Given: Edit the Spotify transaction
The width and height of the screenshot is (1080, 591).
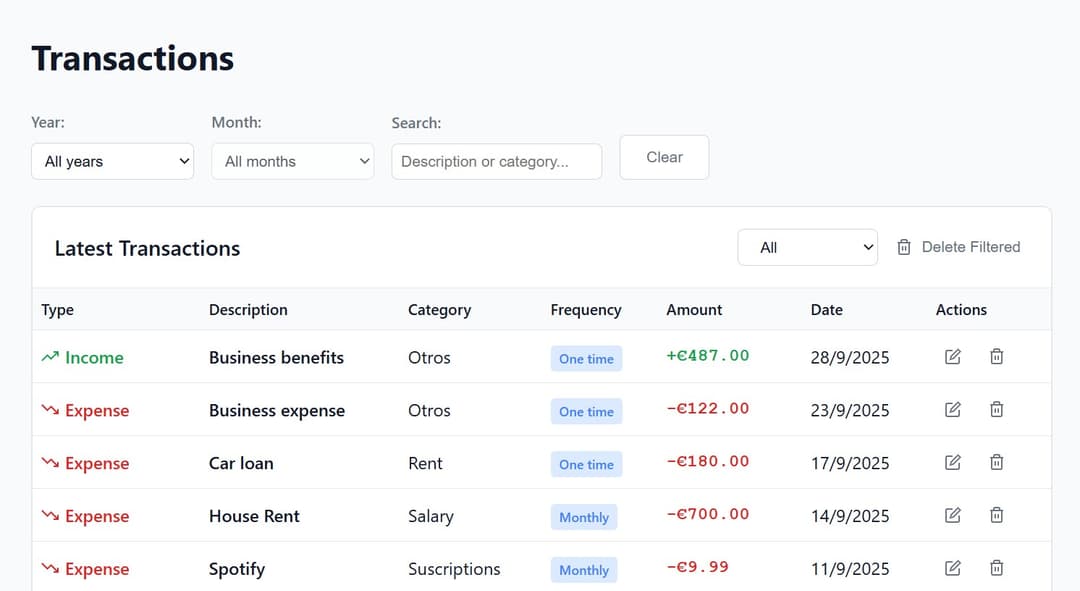Looking at the screenshot, I should [x=952, y=567].
